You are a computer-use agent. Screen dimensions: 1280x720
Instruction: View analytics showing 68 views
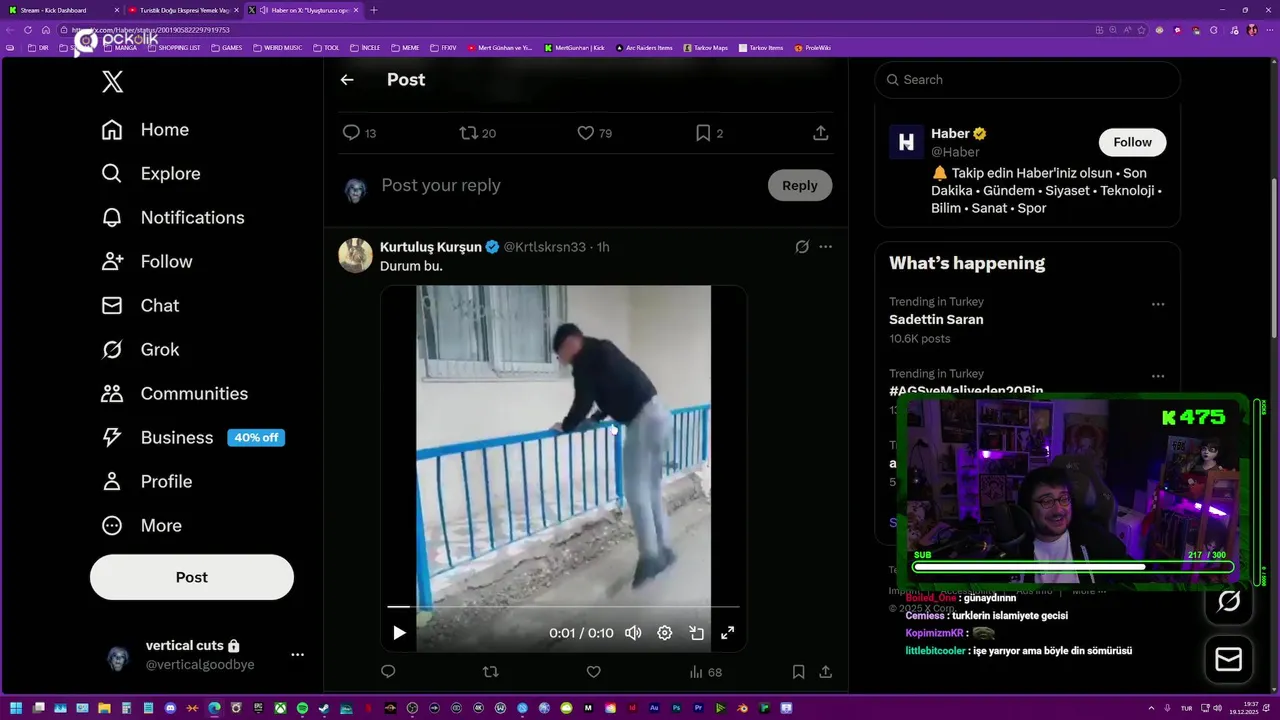[x=705, y=672]
